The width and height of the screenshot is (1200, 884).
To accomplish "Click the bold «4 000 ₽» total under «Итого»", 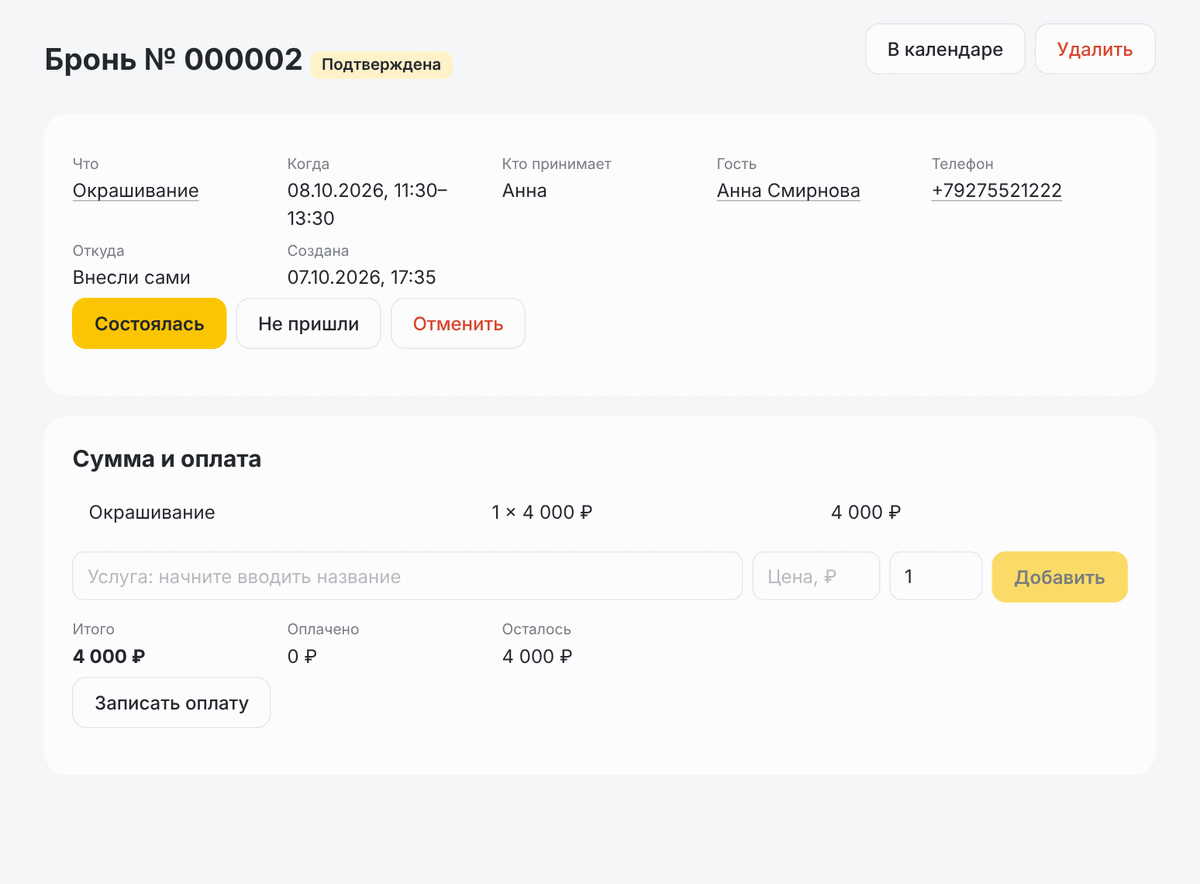I will click(x=109, y=657).
